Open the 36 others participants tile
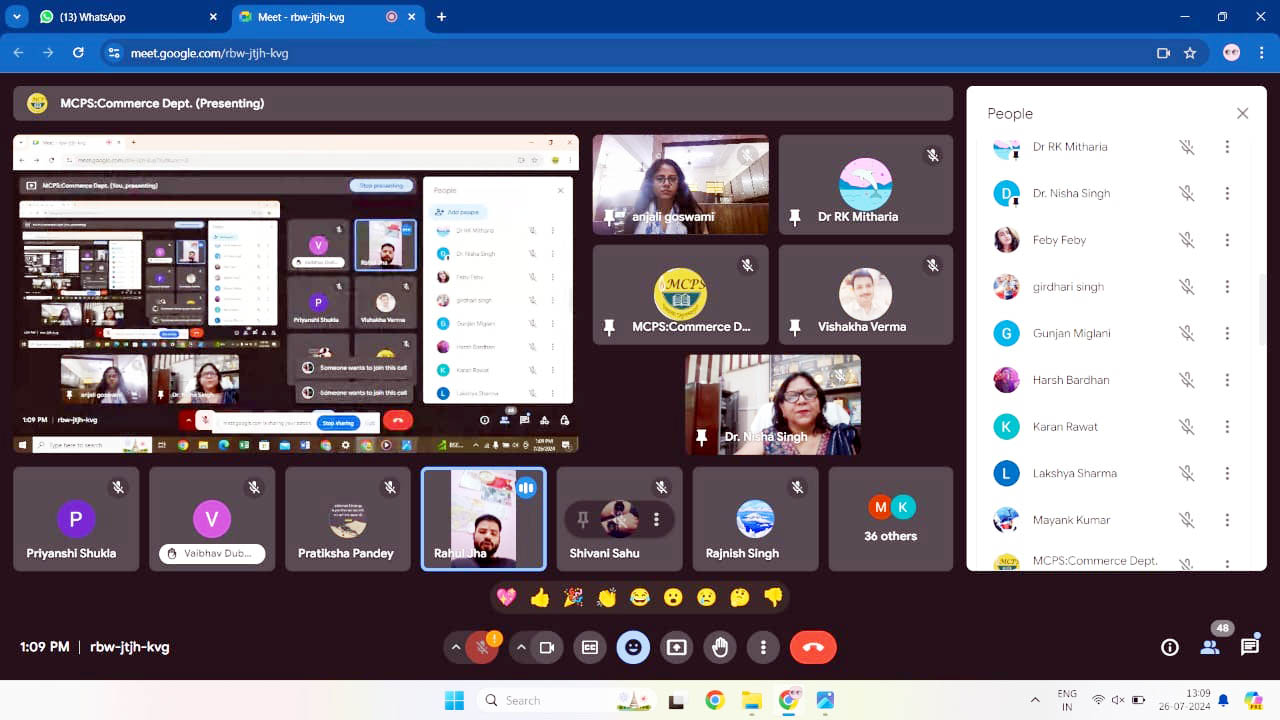The image size is (1280, 720). (x=890, y=519)
